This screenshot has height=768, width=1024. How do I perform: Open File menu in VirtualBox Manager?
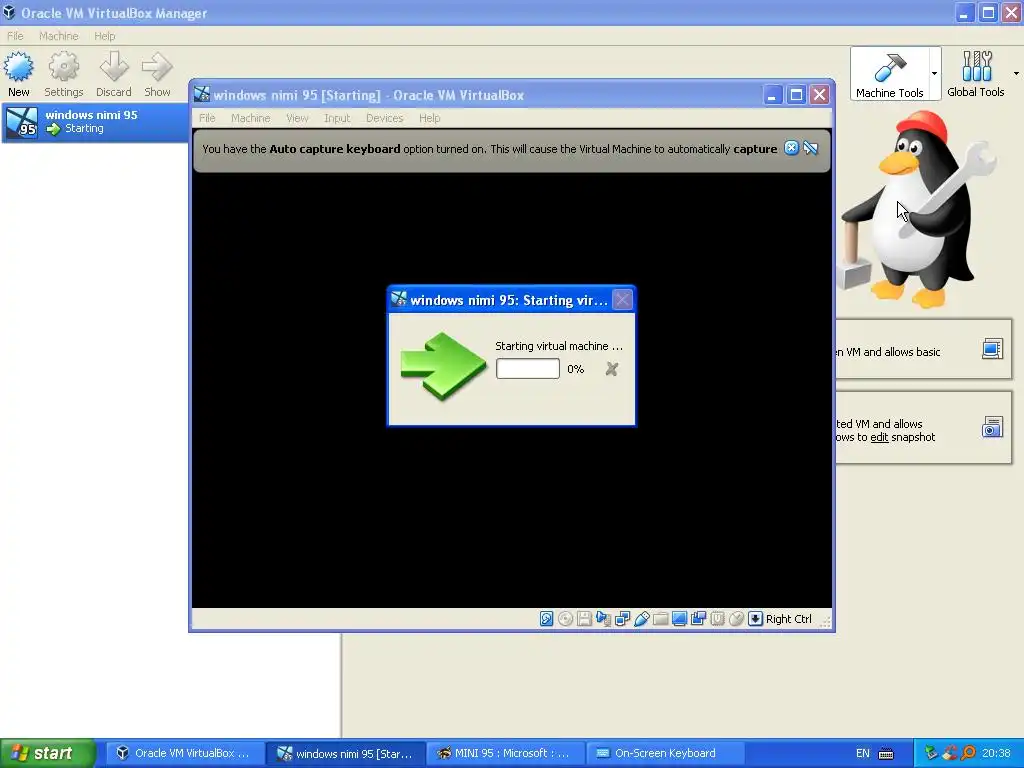15,36
